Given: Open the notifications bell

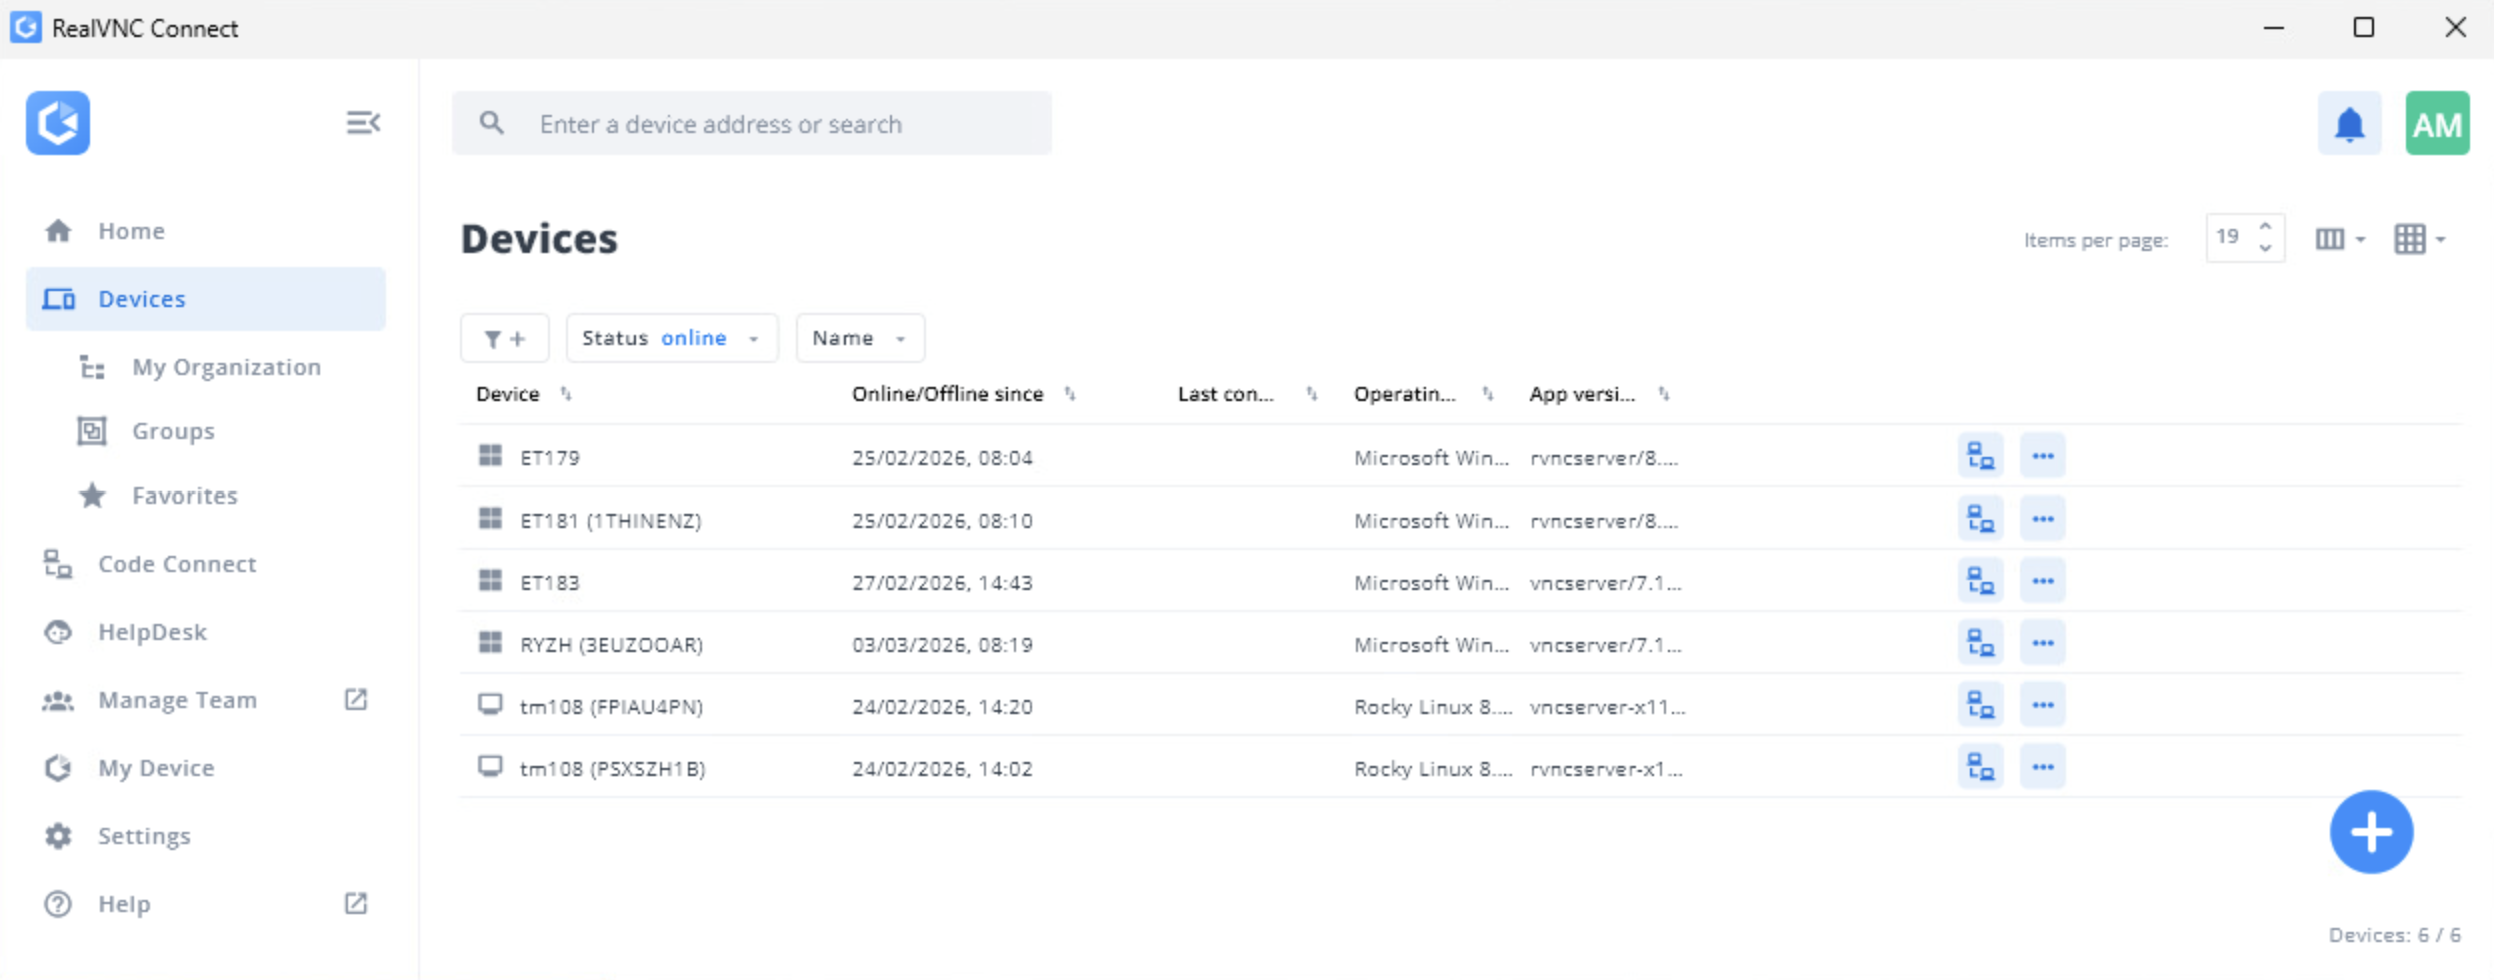Looking at the screenshot, I should pyautogui.click(x=2348, y=124).
